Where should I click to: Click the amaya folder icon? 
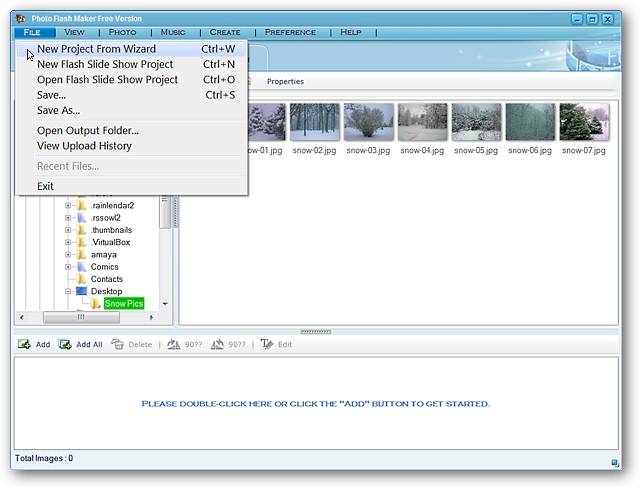coord(82,254)
